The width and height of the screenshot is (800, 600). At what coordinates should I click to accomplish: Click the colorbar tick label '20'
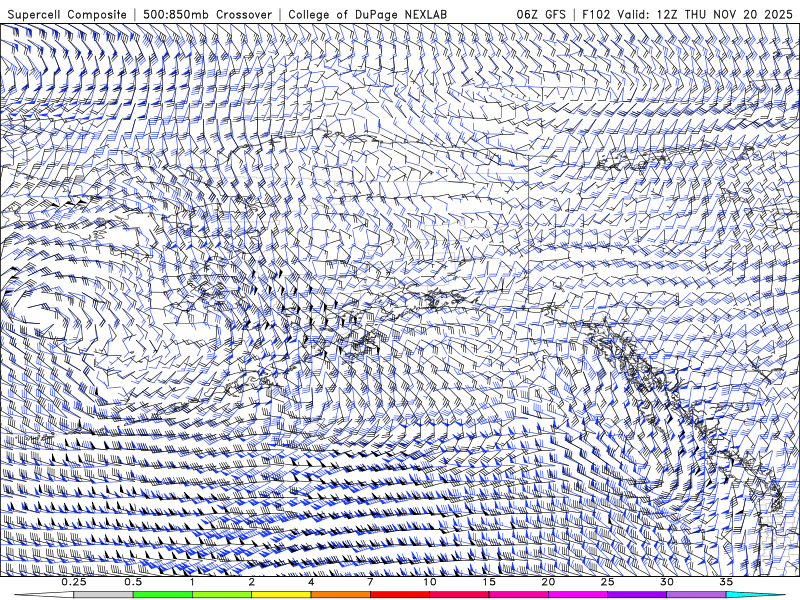pyautogui.click(x=548, y=582)
